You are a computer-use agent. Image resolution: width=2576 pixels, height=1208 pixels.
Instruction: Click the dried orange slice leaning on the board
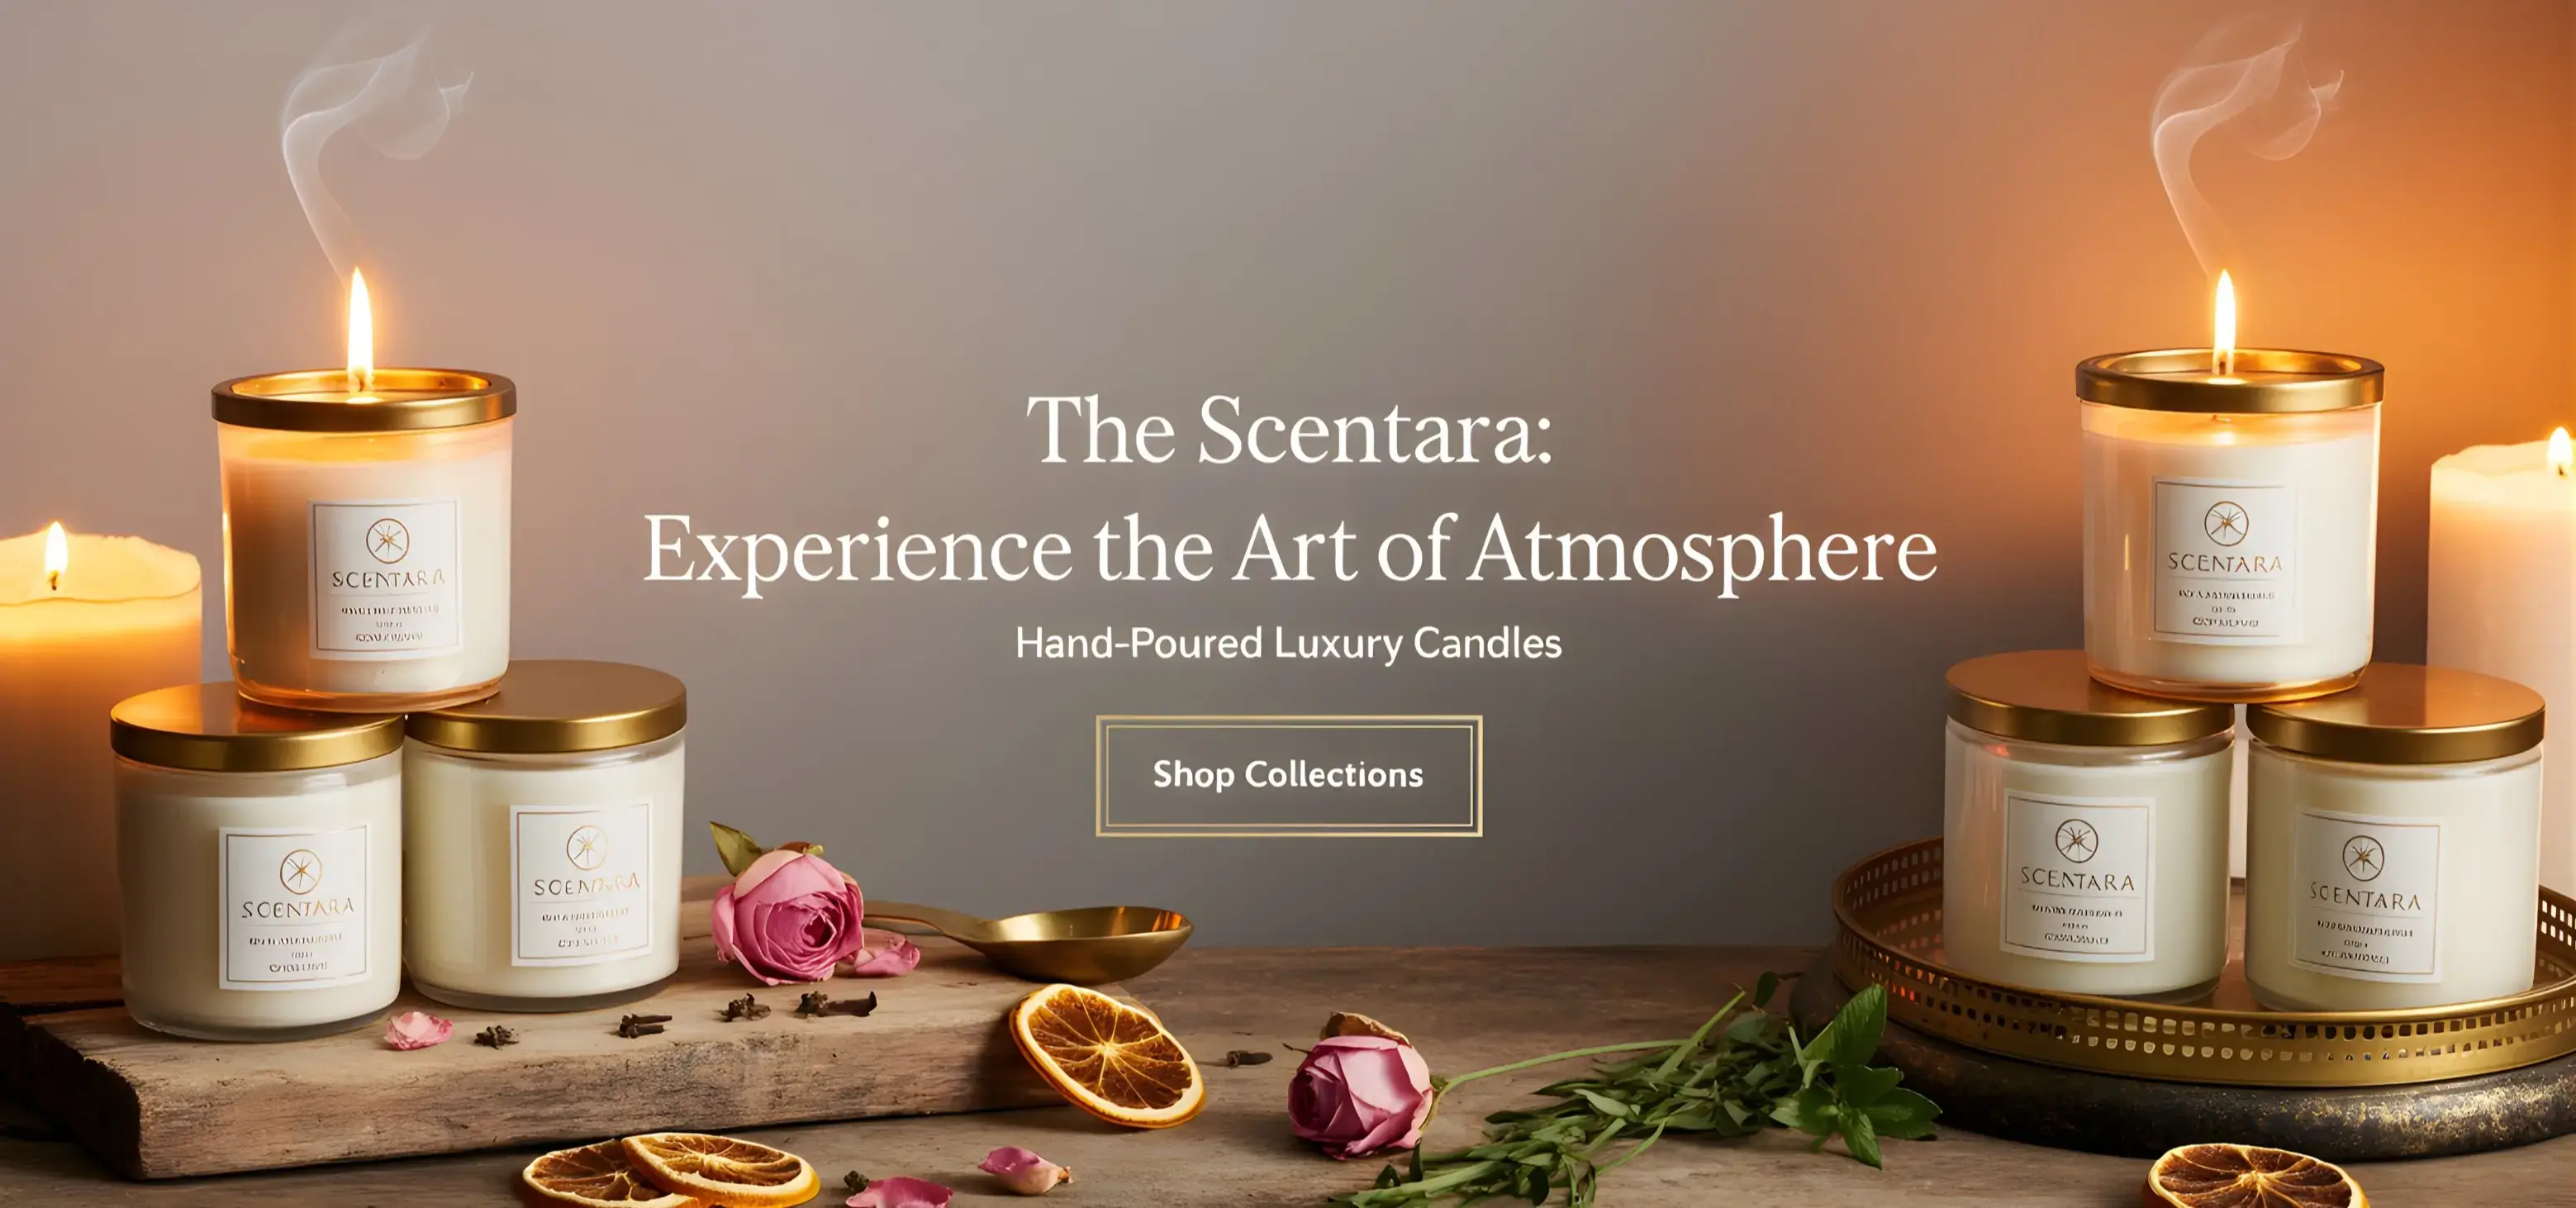coord(1106,1056)
